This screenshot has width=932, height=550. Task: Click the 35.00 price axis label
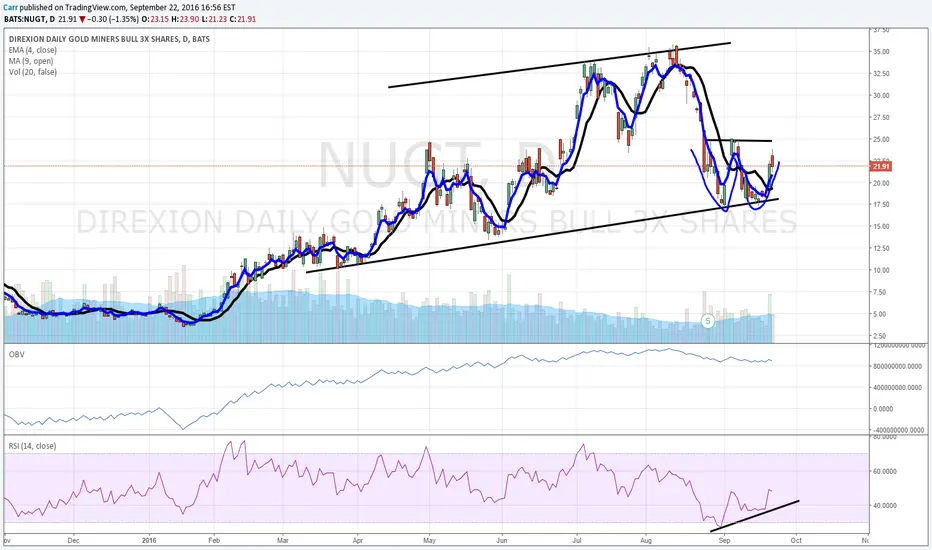(x=881, y=52)
